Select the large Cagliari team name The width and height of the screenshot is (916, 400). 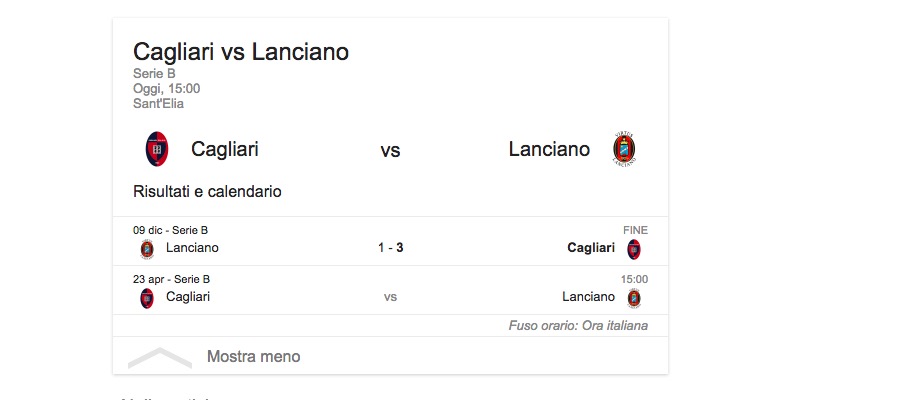coord(225,150)
